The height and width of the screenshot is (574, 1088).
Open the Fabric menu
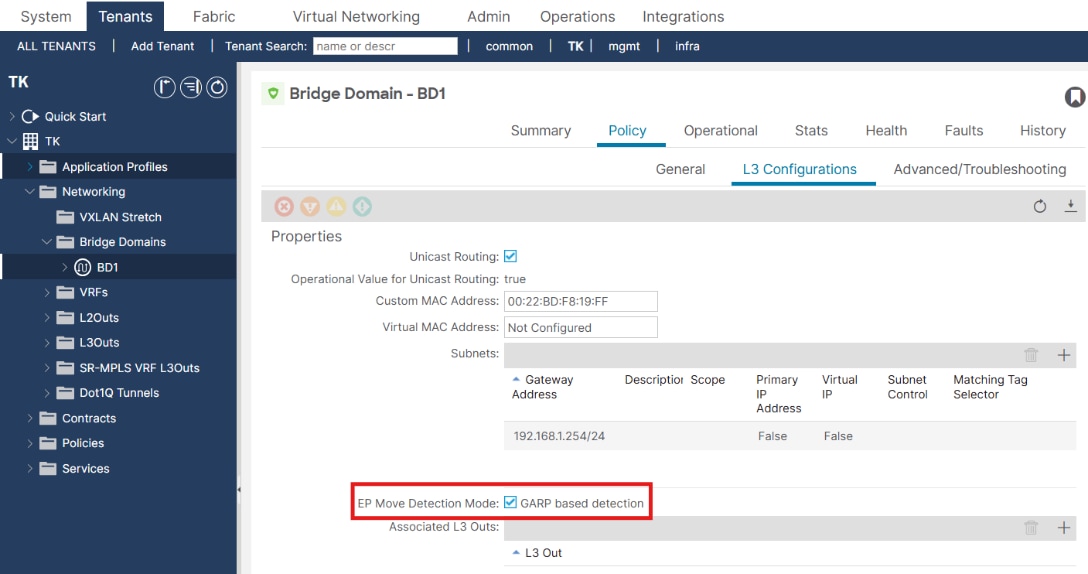pos(214,17)
